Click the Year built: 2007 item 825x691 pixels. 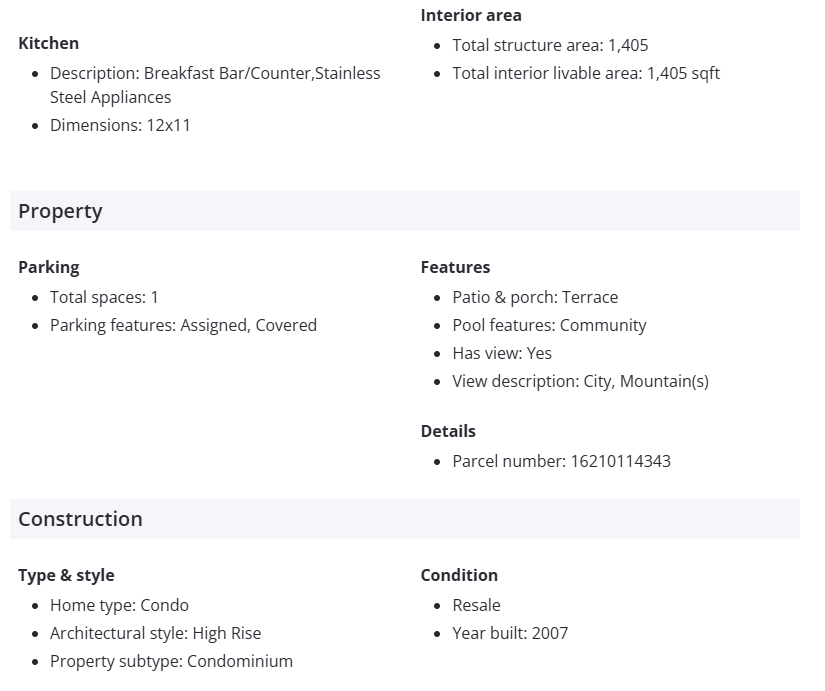click(510, 633)
